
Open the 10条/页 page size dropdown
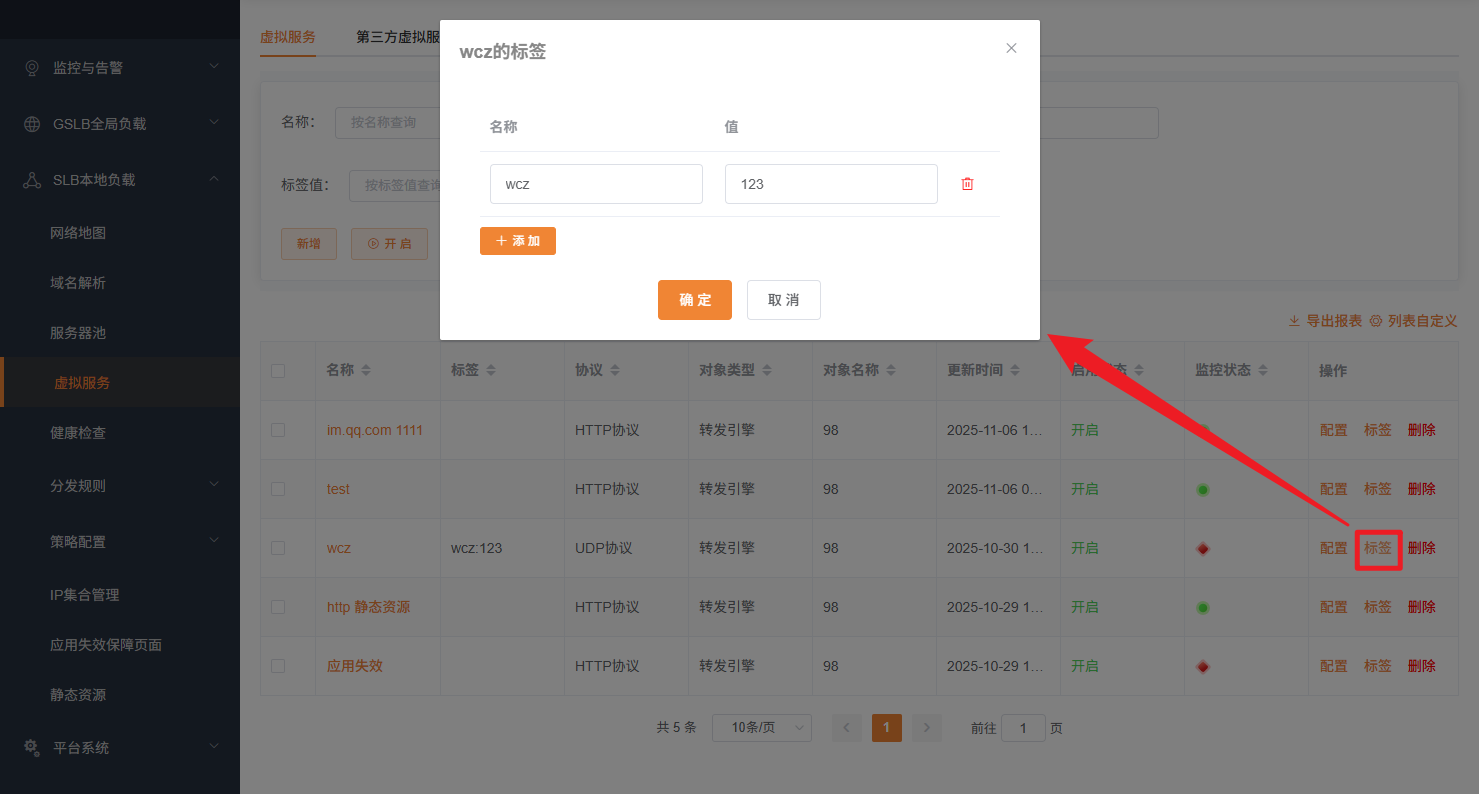pos(761,727)
